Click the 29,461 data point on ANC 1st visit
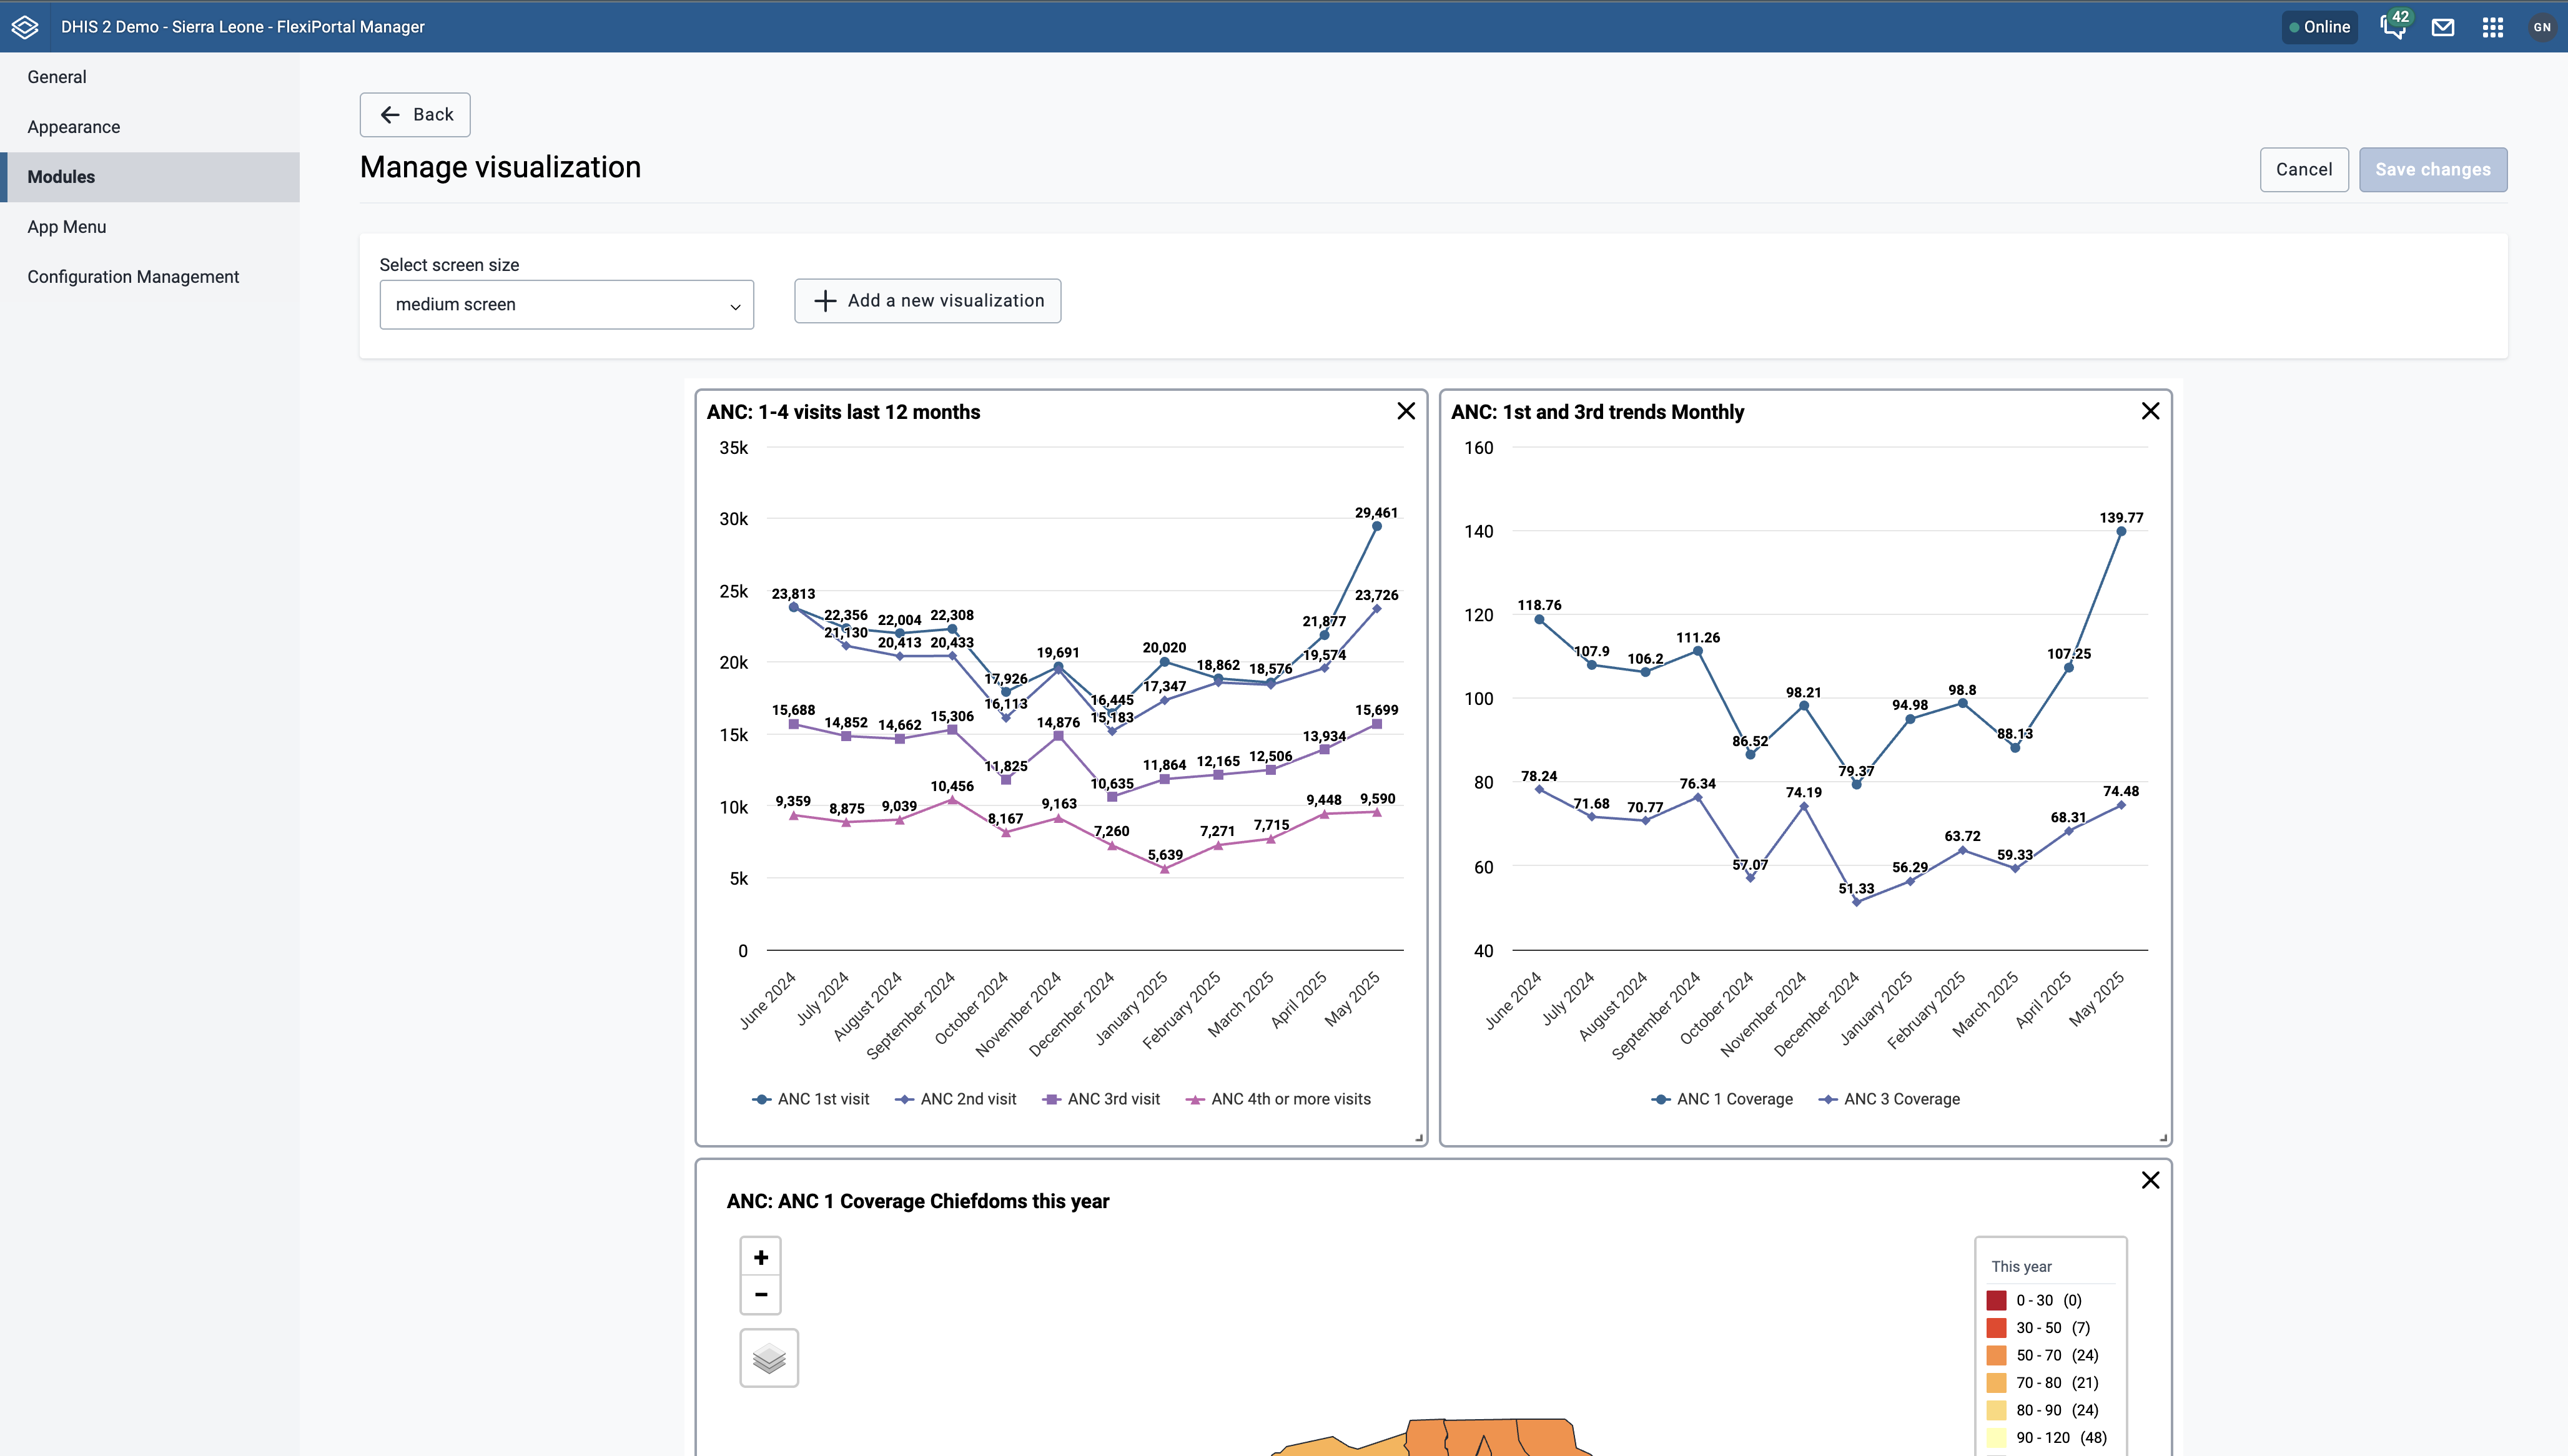The image size is (2568, 1456). click(x=1377, y=526)
